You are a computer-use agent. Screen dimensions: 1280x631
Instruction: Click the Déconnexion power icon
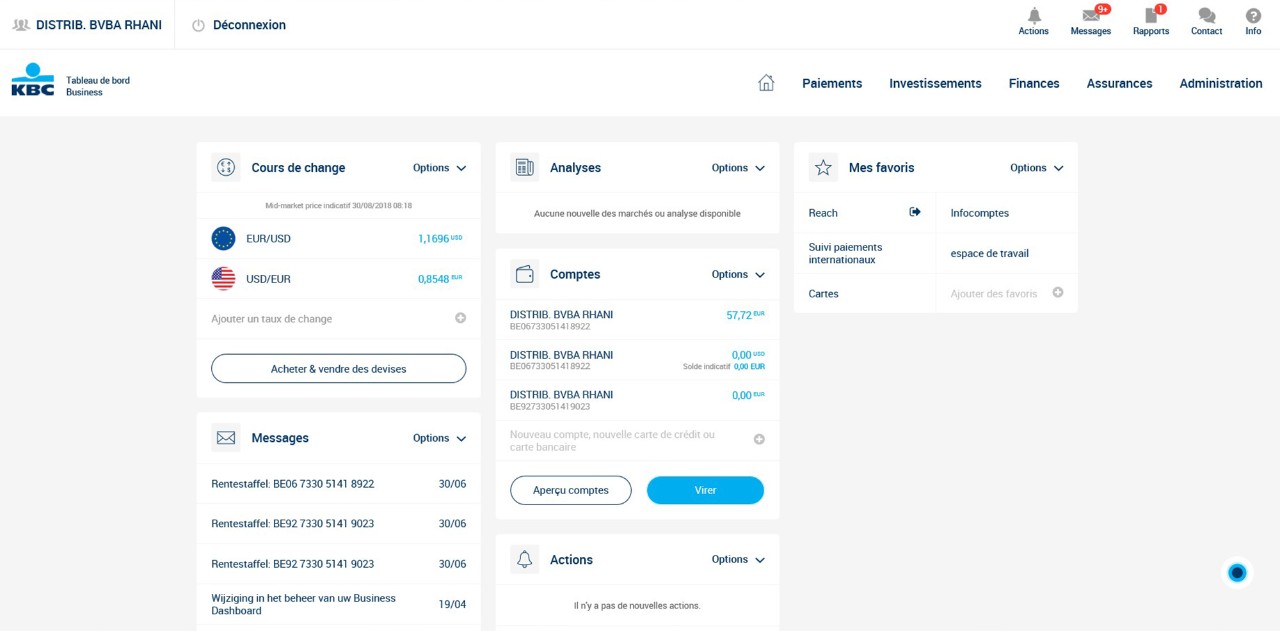pos(198,25)
